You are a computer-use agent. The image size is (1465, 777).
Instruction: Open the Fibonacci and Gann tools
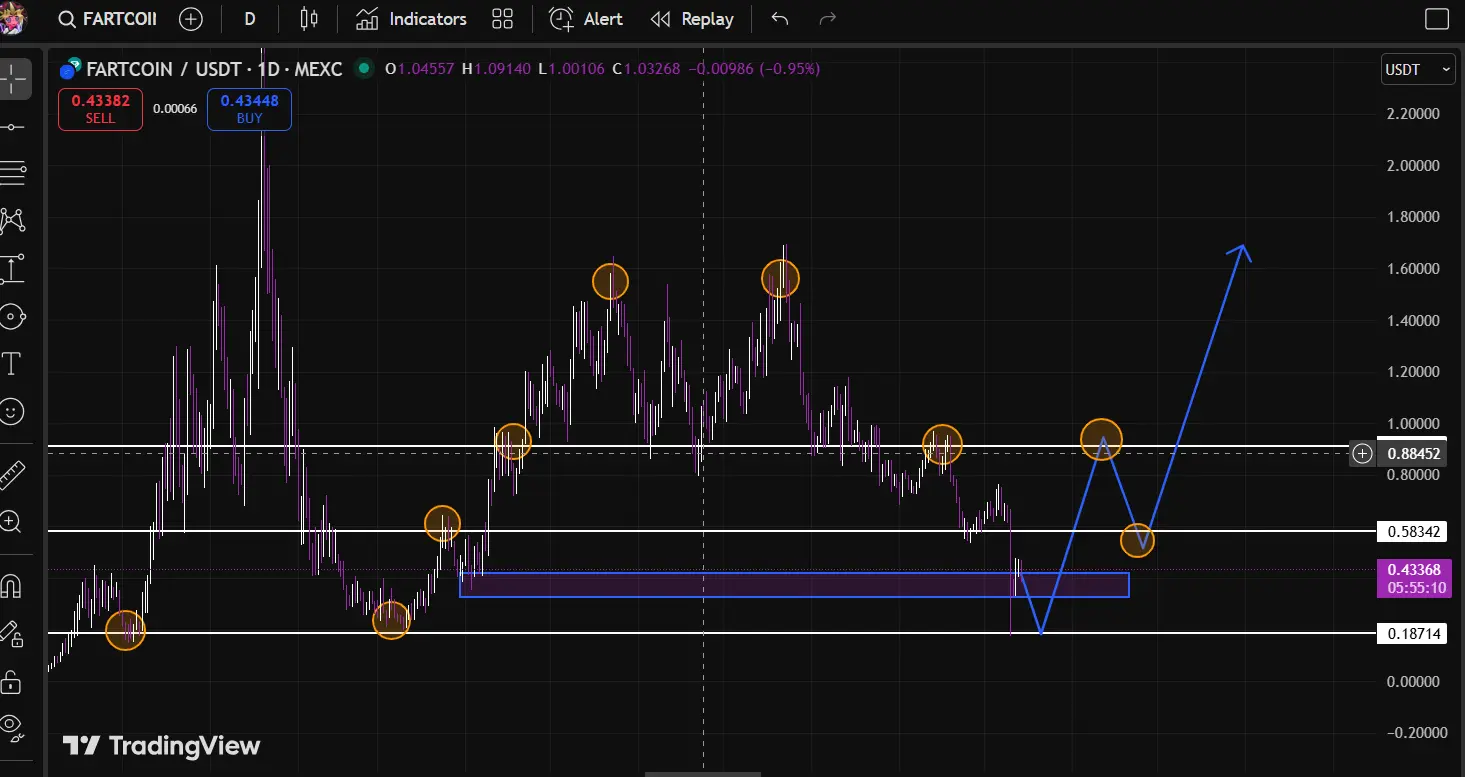click(13, 173)
